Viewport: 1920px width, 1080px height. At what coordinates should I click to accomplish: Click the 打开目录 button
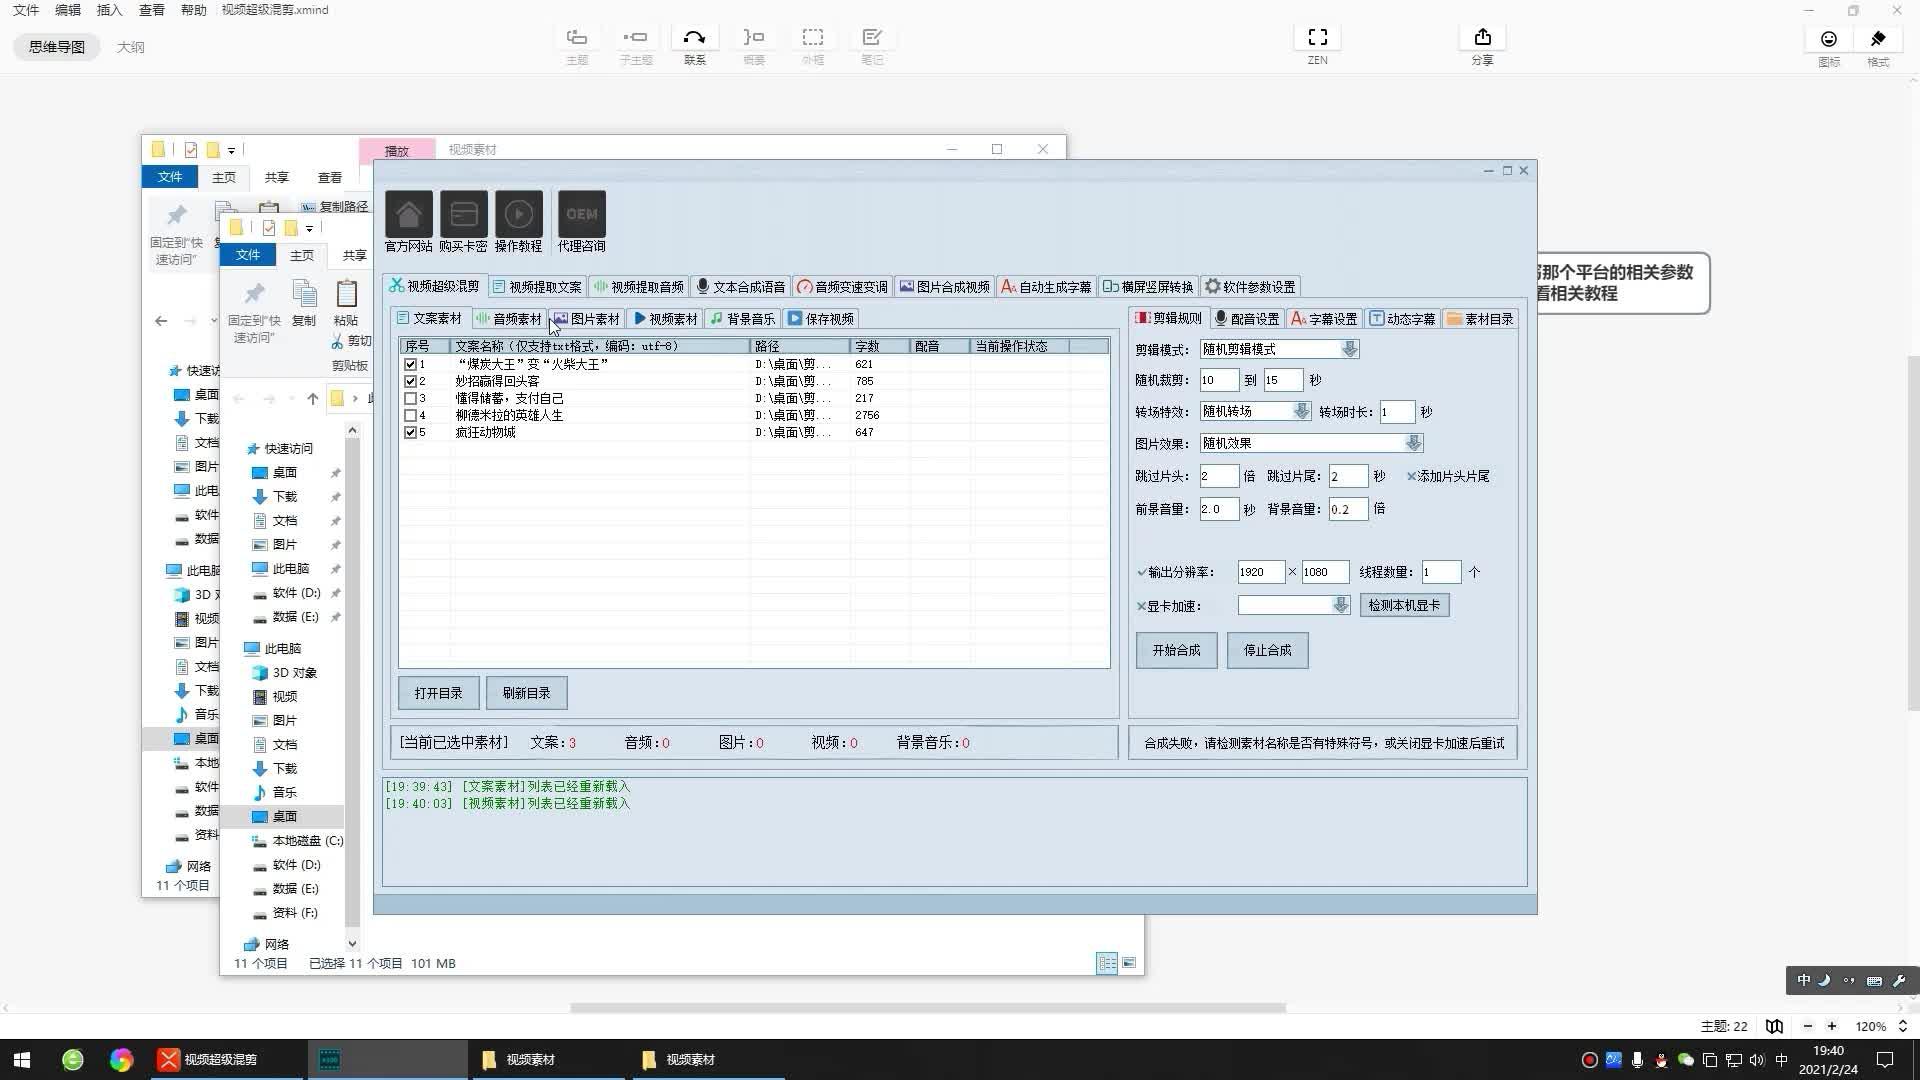click(x=438, y=693)
